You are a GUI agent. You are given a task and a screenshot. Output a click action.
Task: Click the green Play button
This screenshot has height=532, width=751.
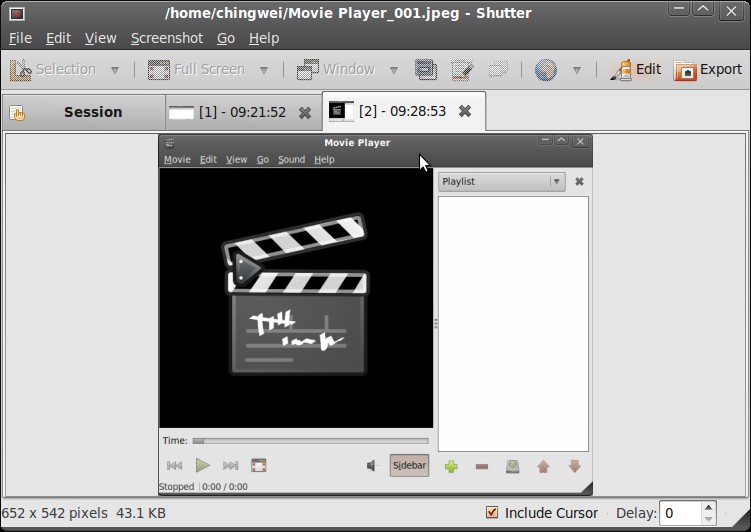203,465
